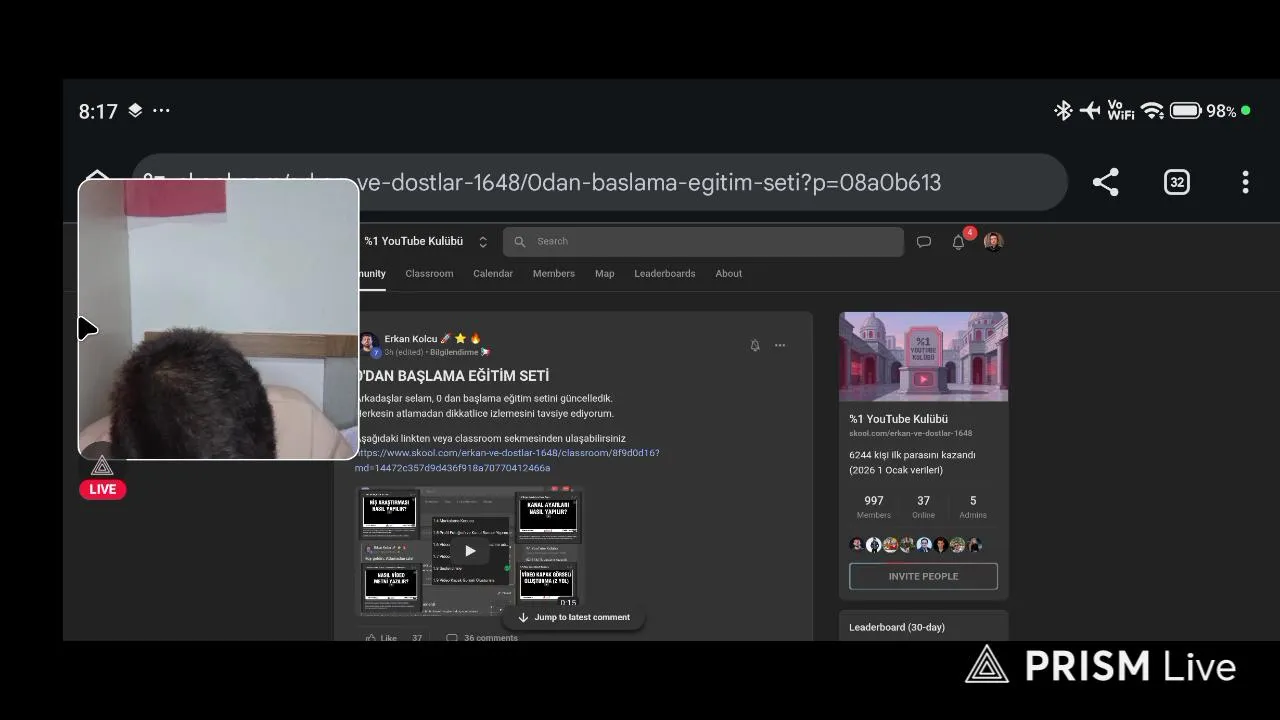1280x720 pixels.
Task: Open the 37 Online count
Action: (x=923, y=507)
